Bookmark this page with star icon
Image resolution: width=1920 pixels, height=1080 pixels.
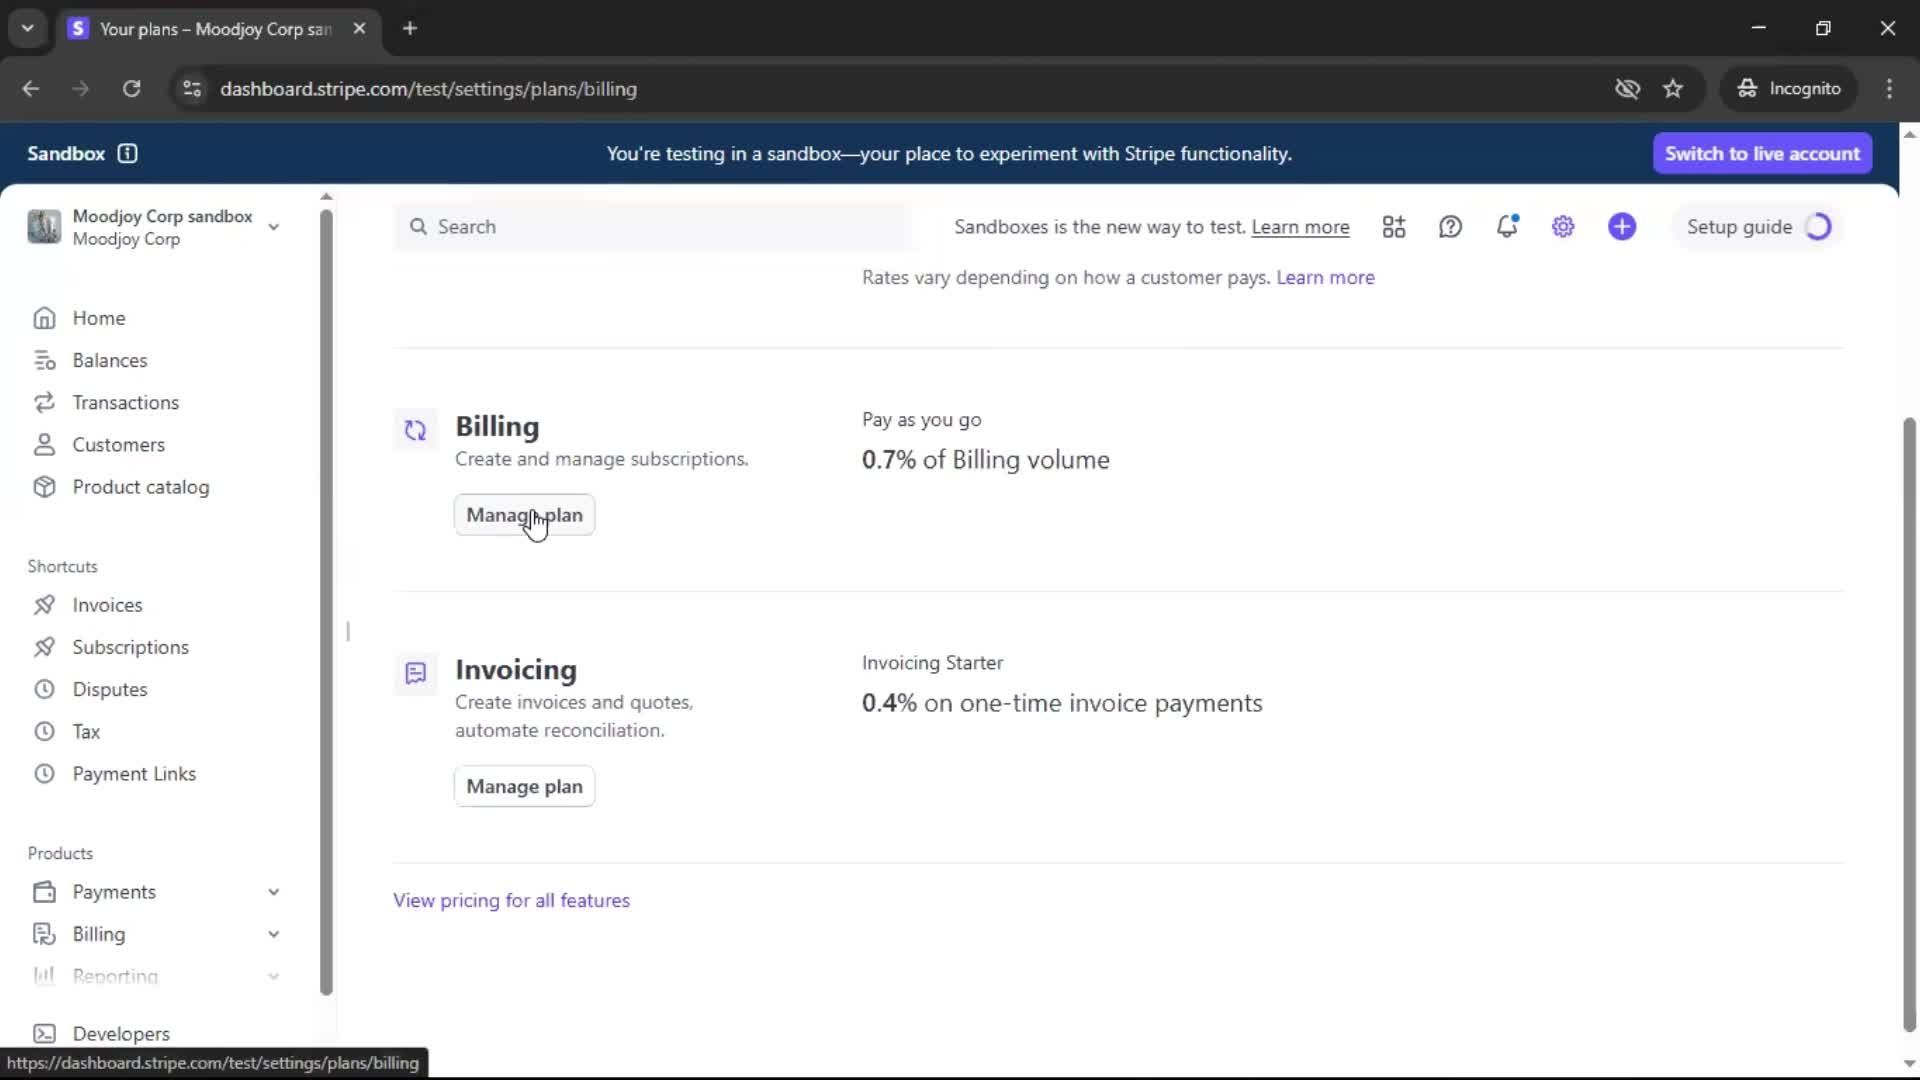click(x=1673, y=89)
